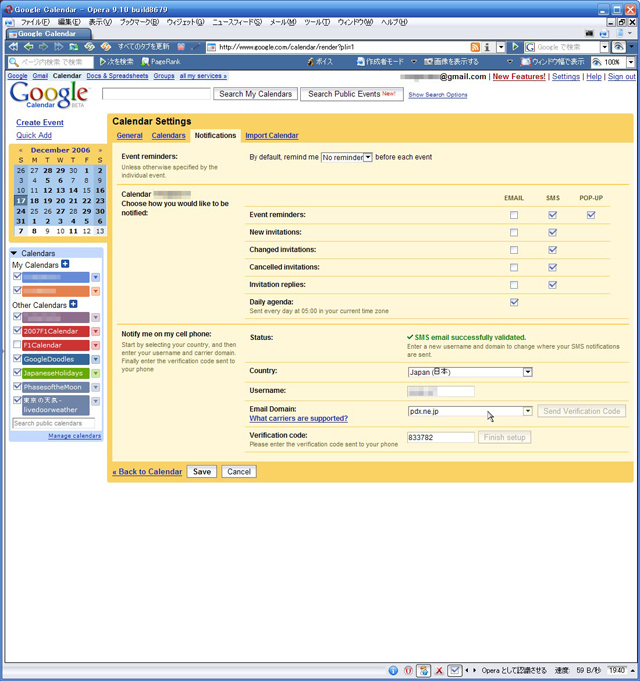640x681 pixels.
Task: Open 'What carriers are supported?' link
Action: click(x=299, y=418)
